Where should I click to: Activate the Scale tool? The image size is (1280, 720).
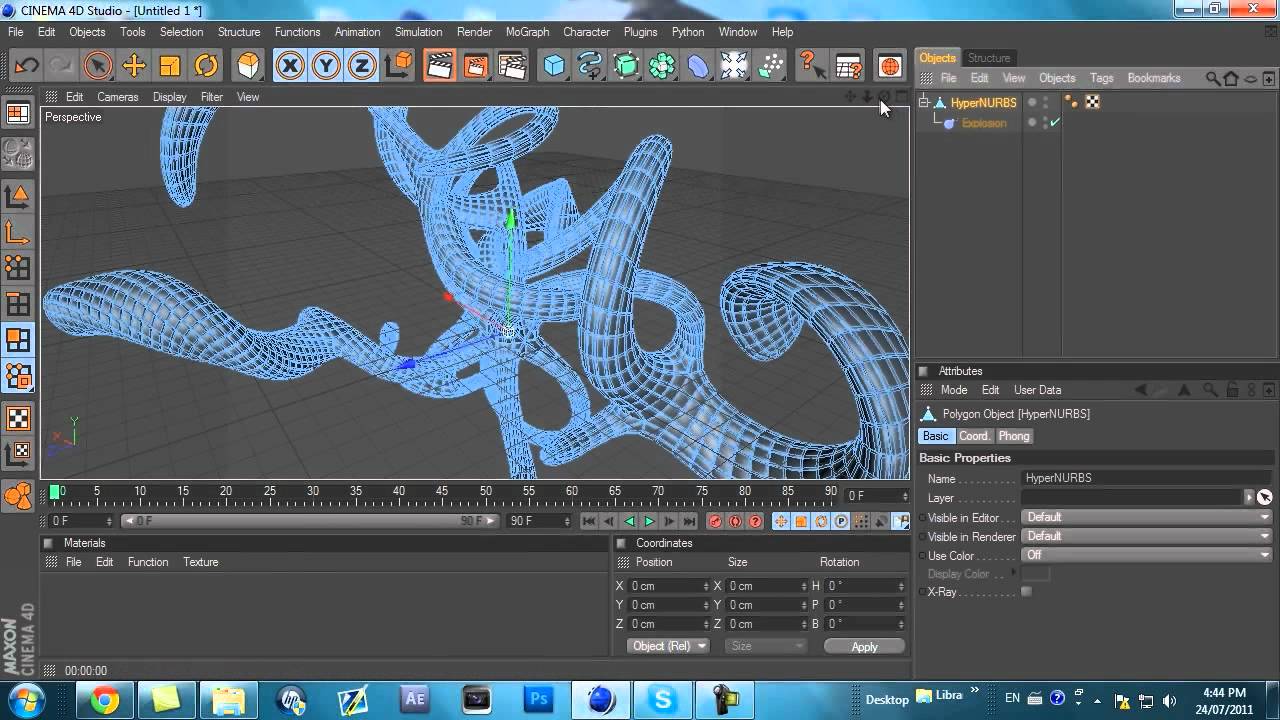[x=170, y=66]
